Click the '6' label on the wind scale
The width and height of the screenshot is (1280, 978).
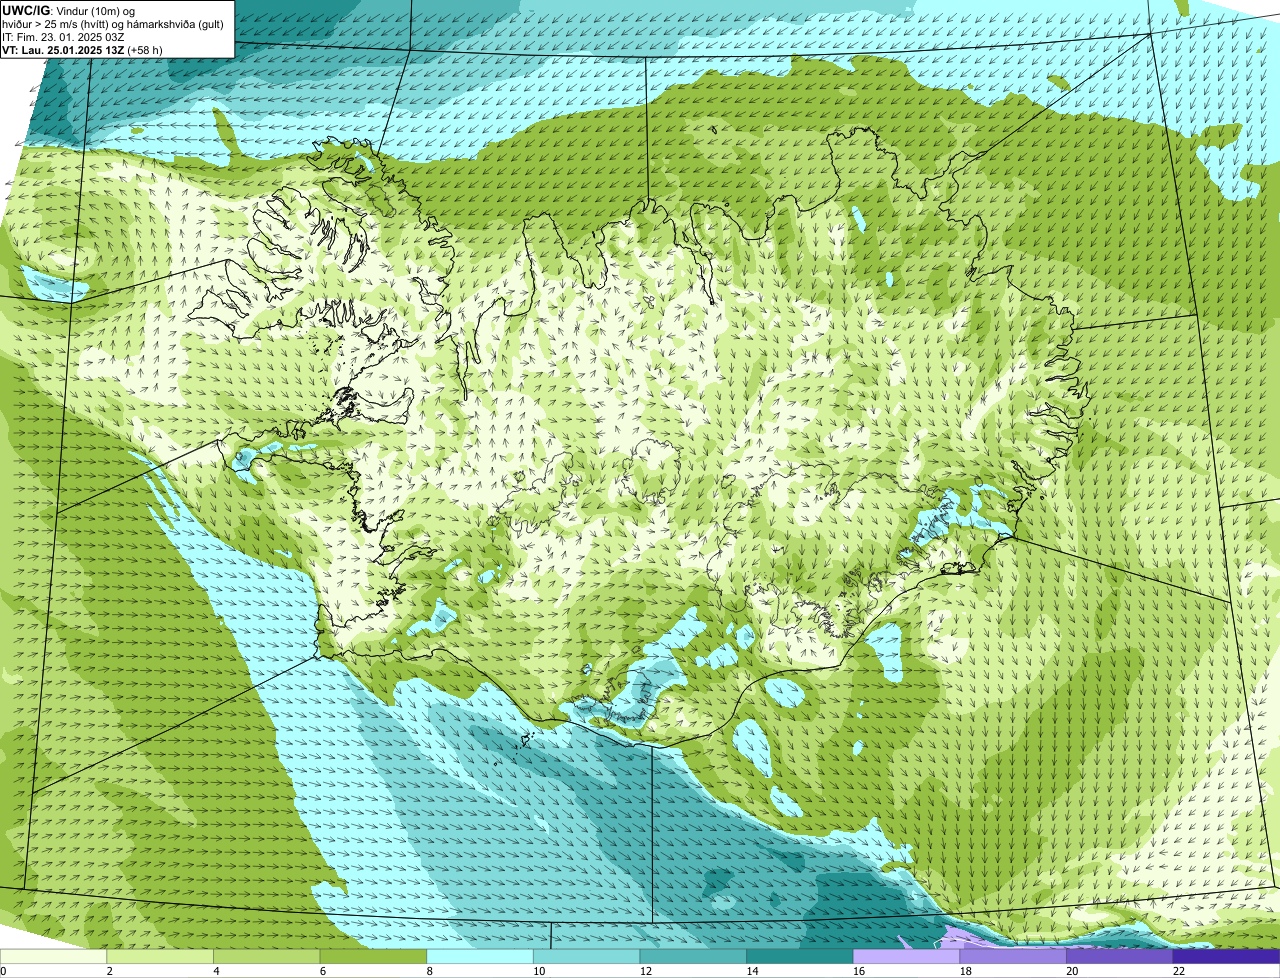(x=323, y=971)
